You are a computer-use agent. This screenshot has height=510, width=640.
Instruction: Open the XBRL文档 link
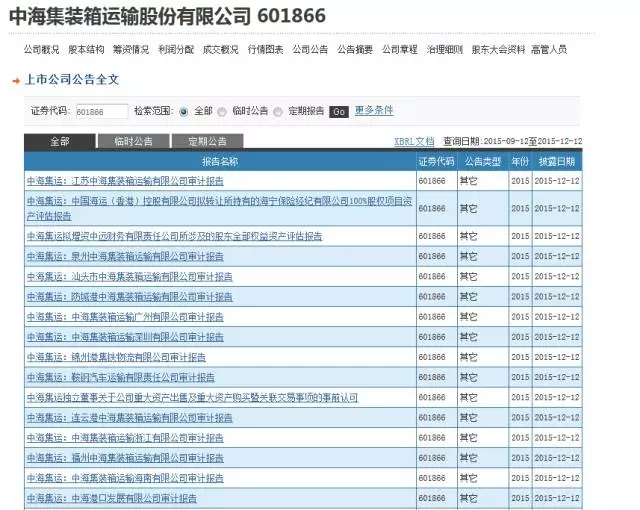pos(414,141)
